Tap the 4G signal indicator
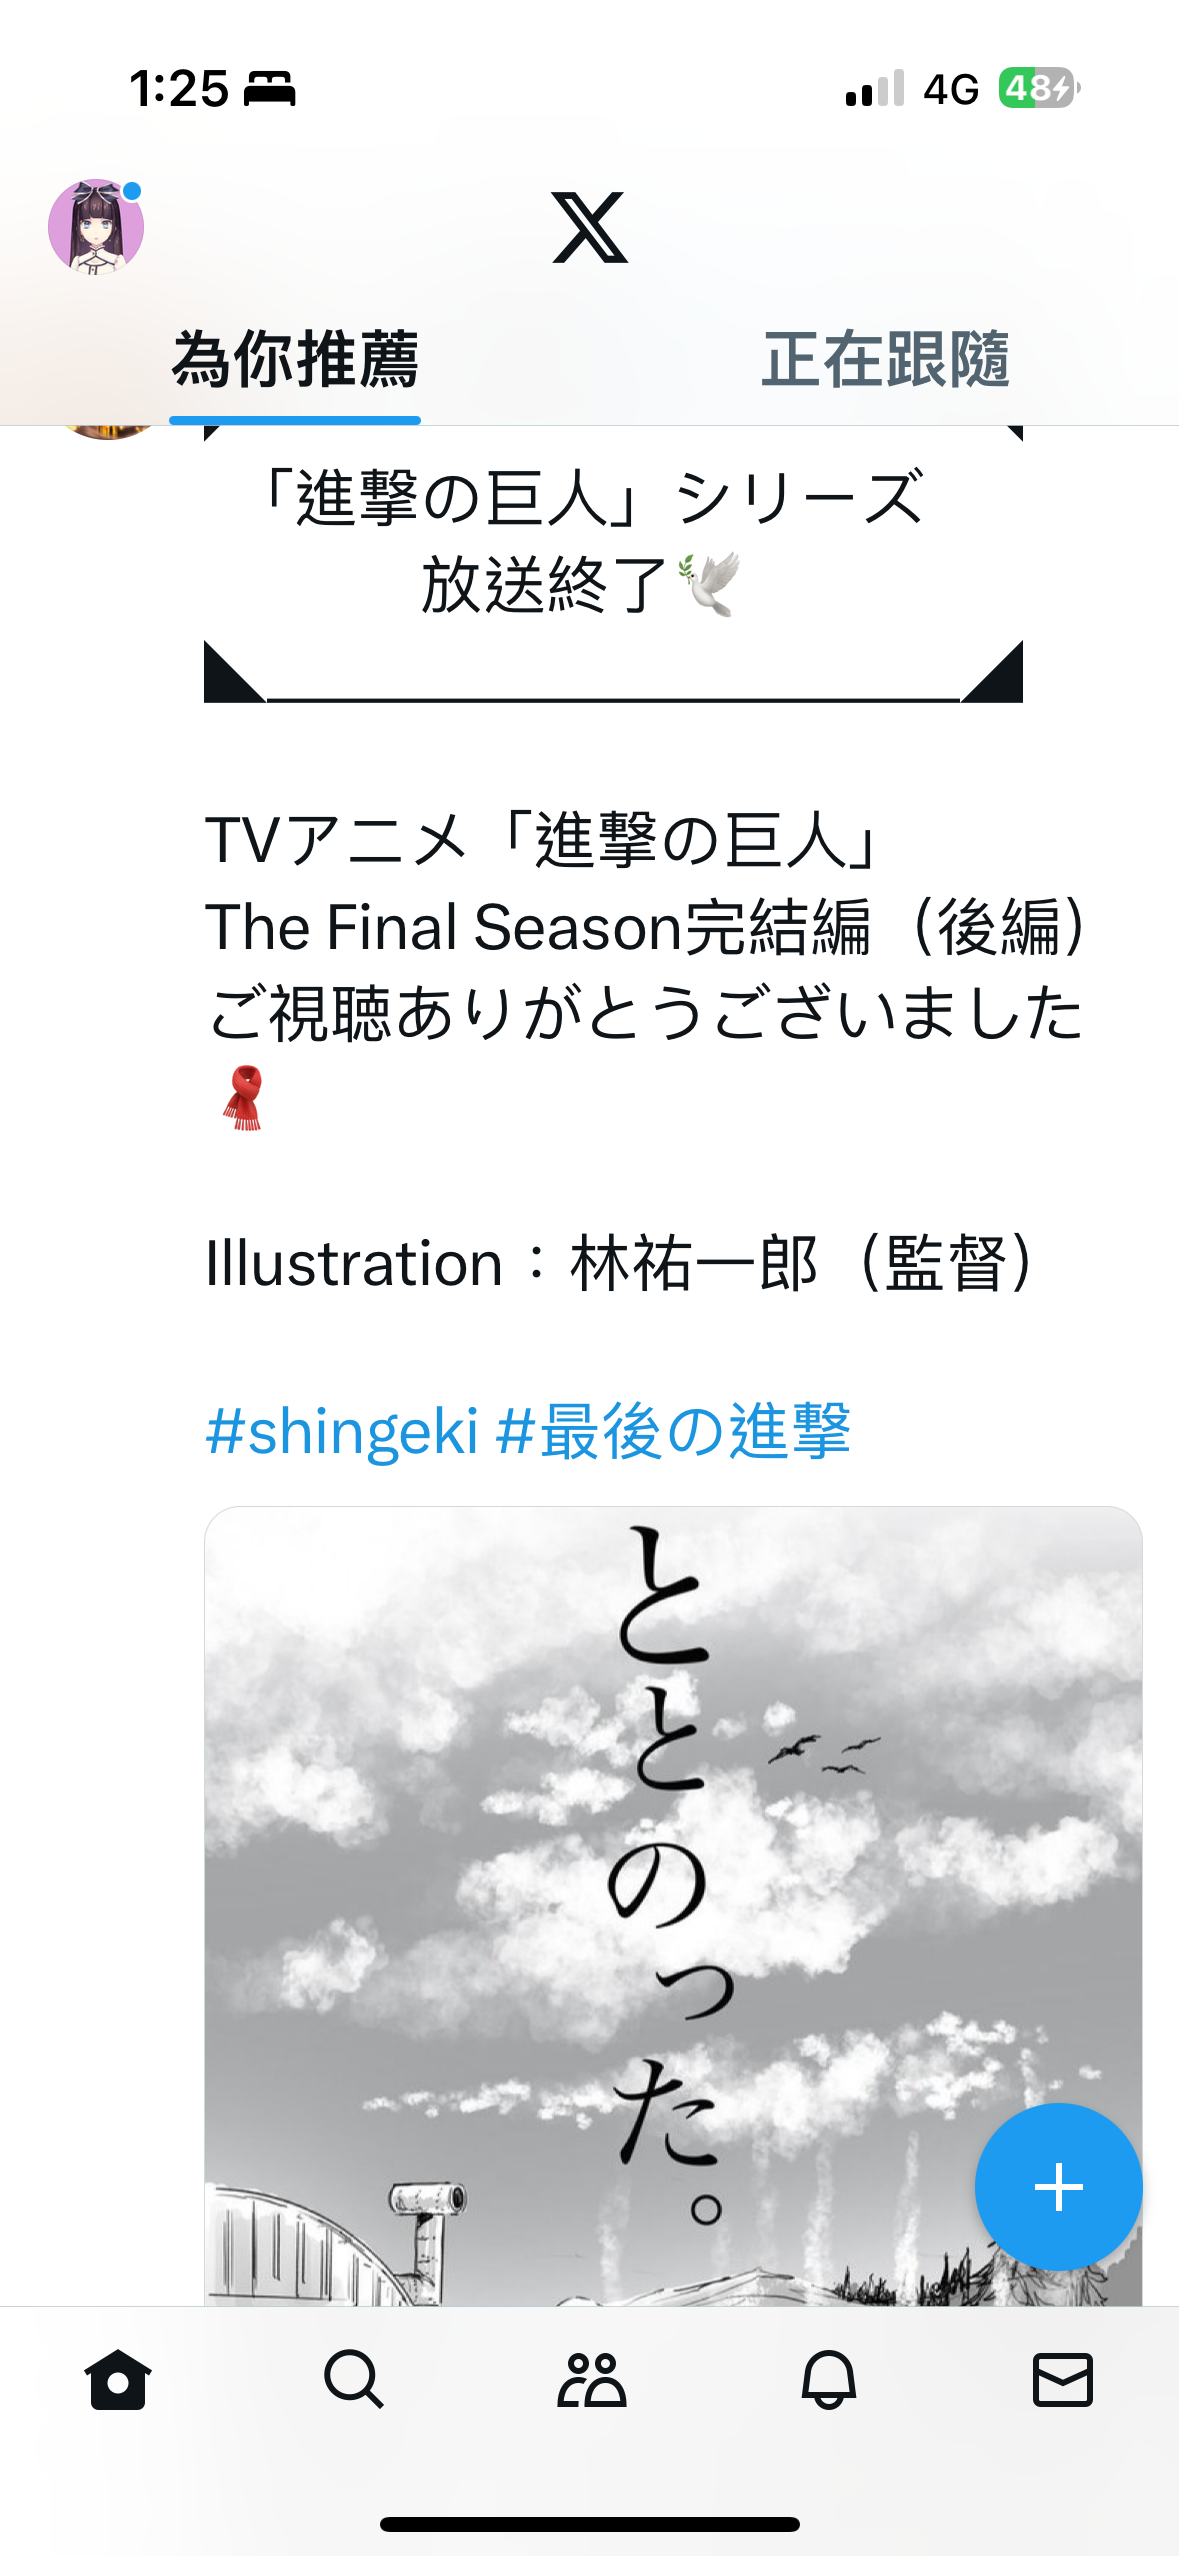This screenshot has width=1179, height=2556. (950, 89)
